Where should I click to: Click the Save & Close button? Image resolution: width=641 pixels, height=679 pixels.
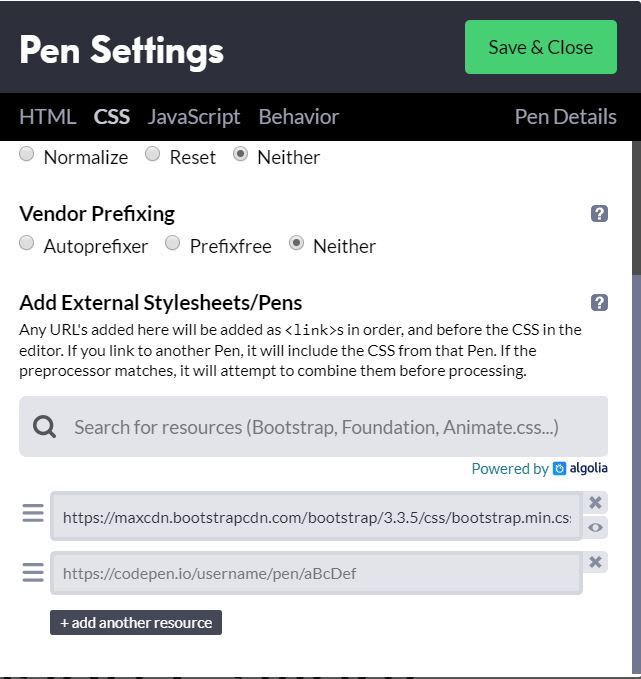541,47
